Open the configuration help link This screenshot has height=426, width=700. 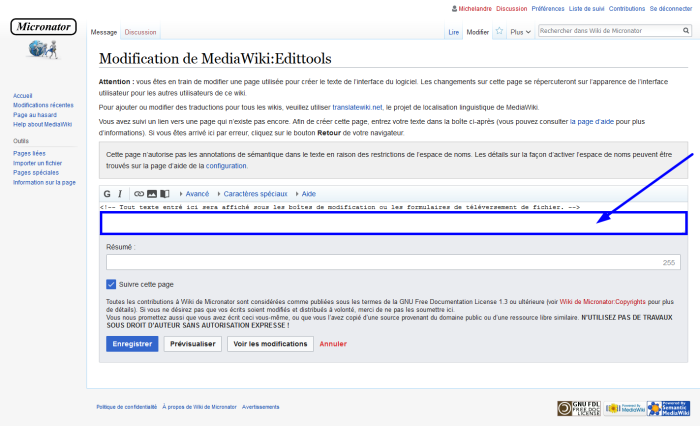[x=226, y=166]
